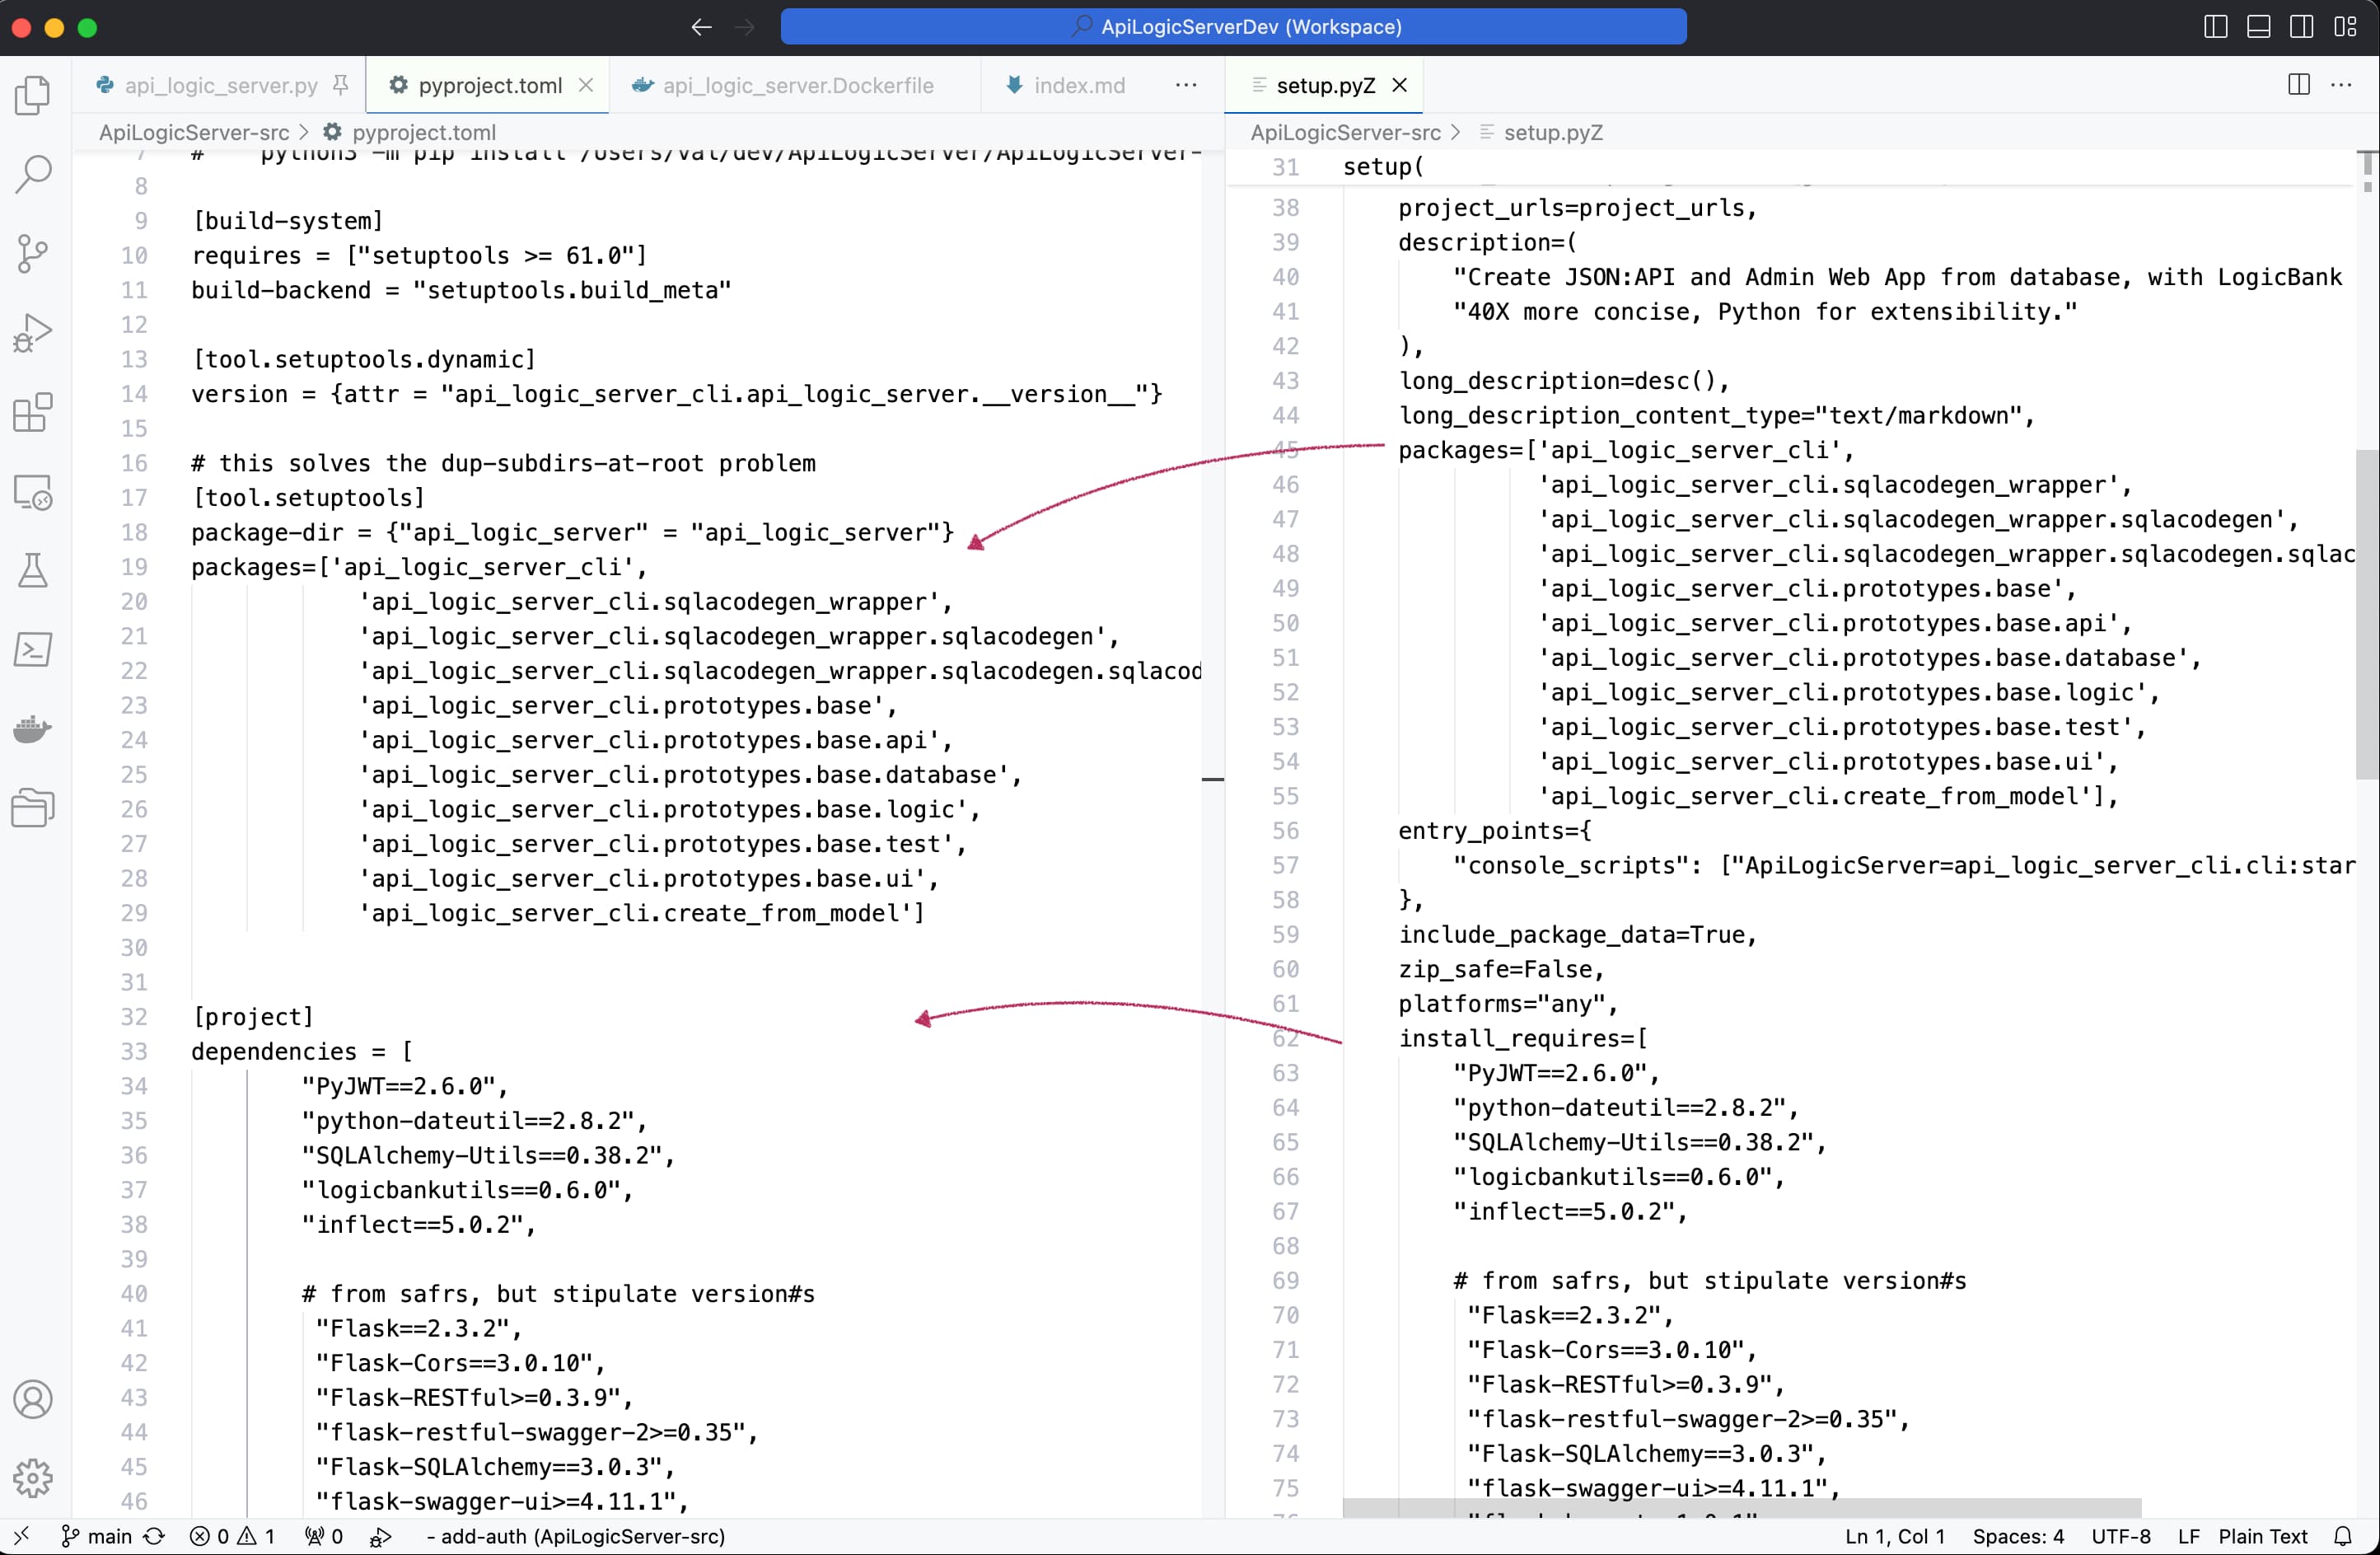The height and width of the screenshot is (1555, 2380).
Task: Open the Source Control view
Action: 33,253
